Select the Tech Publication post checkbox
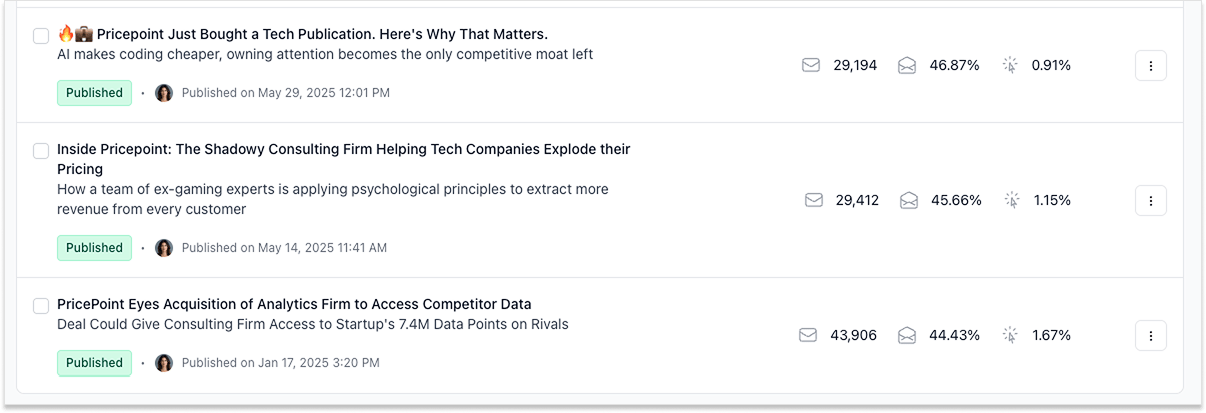 pyautogui.click(x=41, y=36)
